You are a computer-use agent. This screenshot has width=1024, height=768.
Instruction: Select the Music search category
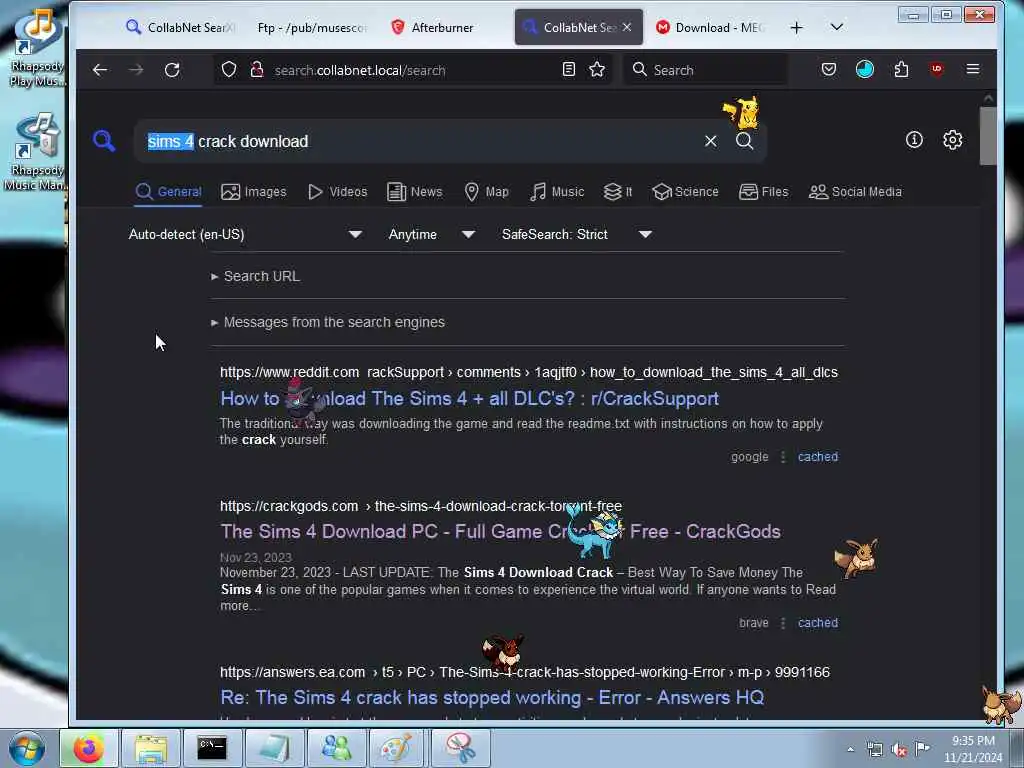click(x=557, y=192)
